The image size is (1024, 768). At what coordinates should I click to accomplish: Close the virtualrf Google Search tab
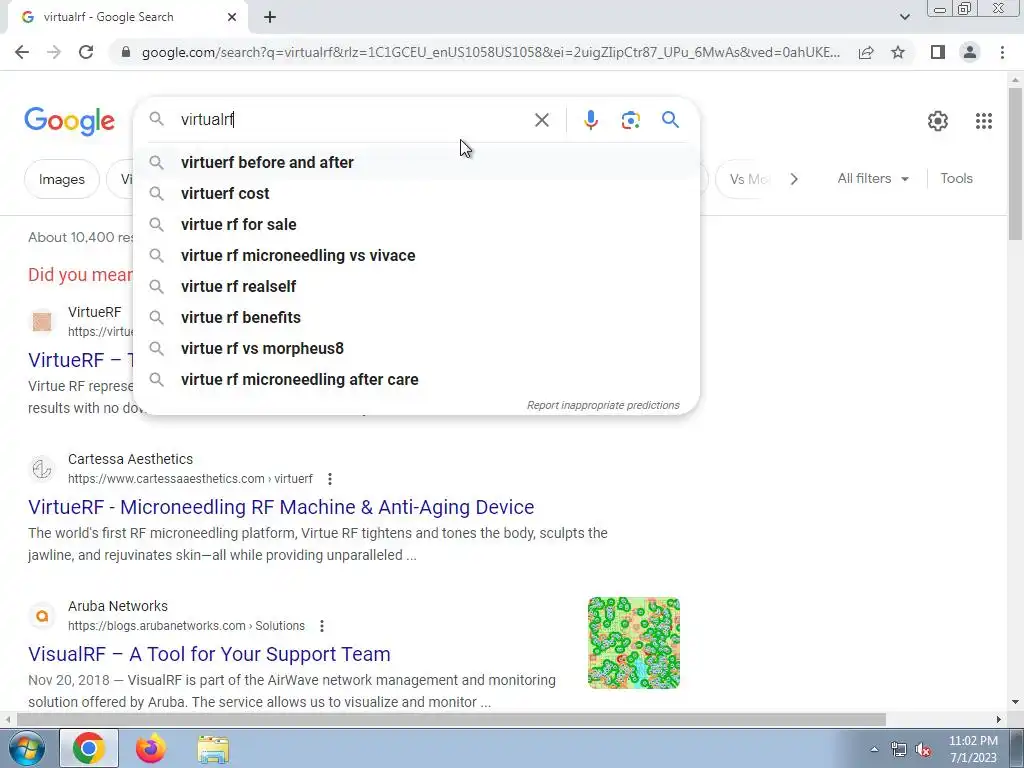click(x=232, y=17)
